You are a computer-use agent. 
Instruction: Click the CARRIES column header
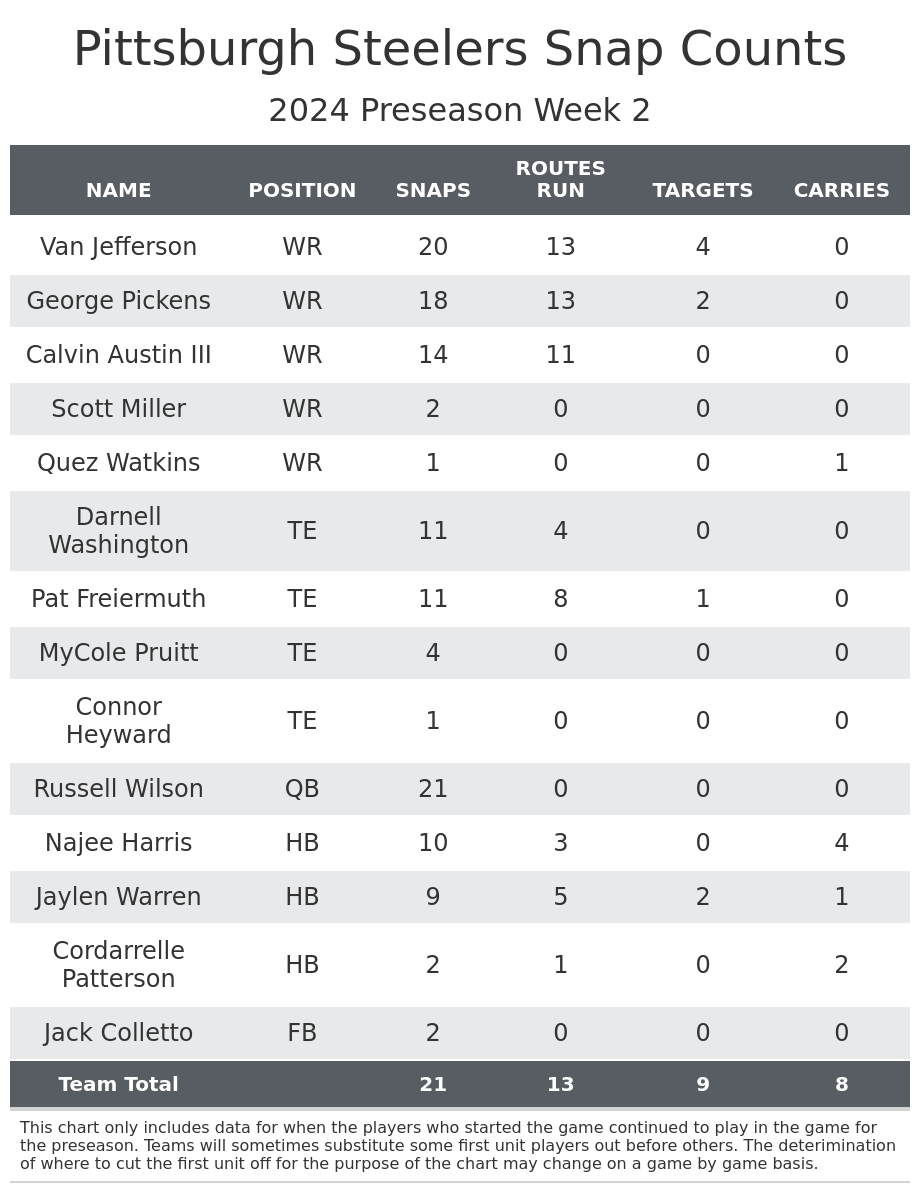(x=841, y=191)
